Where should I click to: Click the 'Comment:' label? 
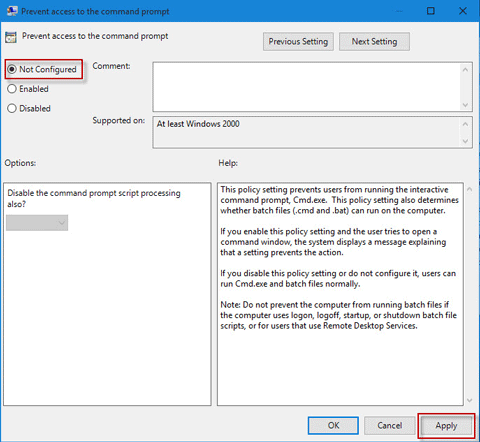111,66
